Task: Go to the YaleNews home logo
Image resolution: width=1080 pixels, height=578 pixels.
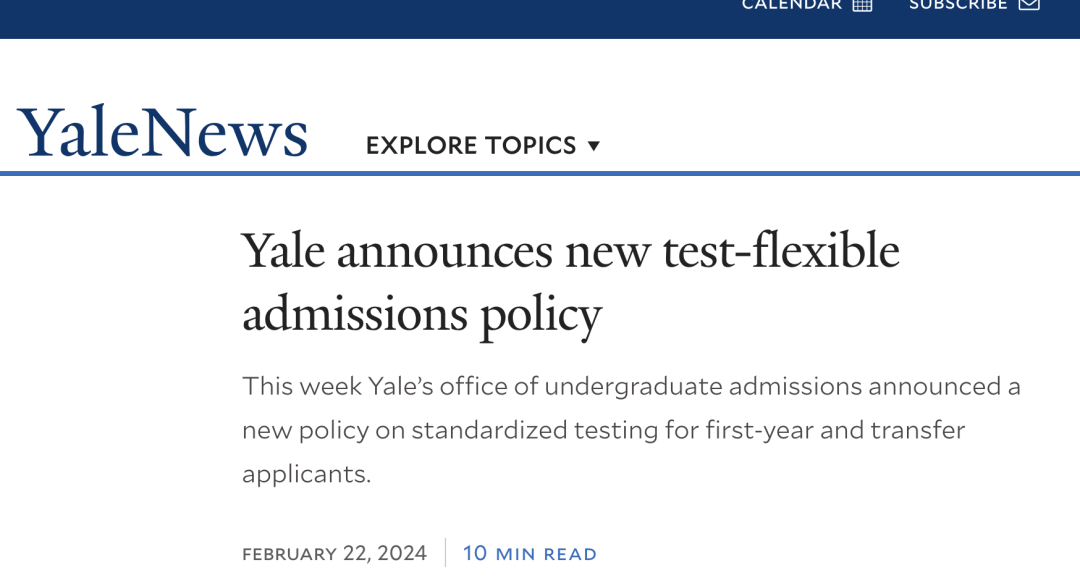Action: 162,133
